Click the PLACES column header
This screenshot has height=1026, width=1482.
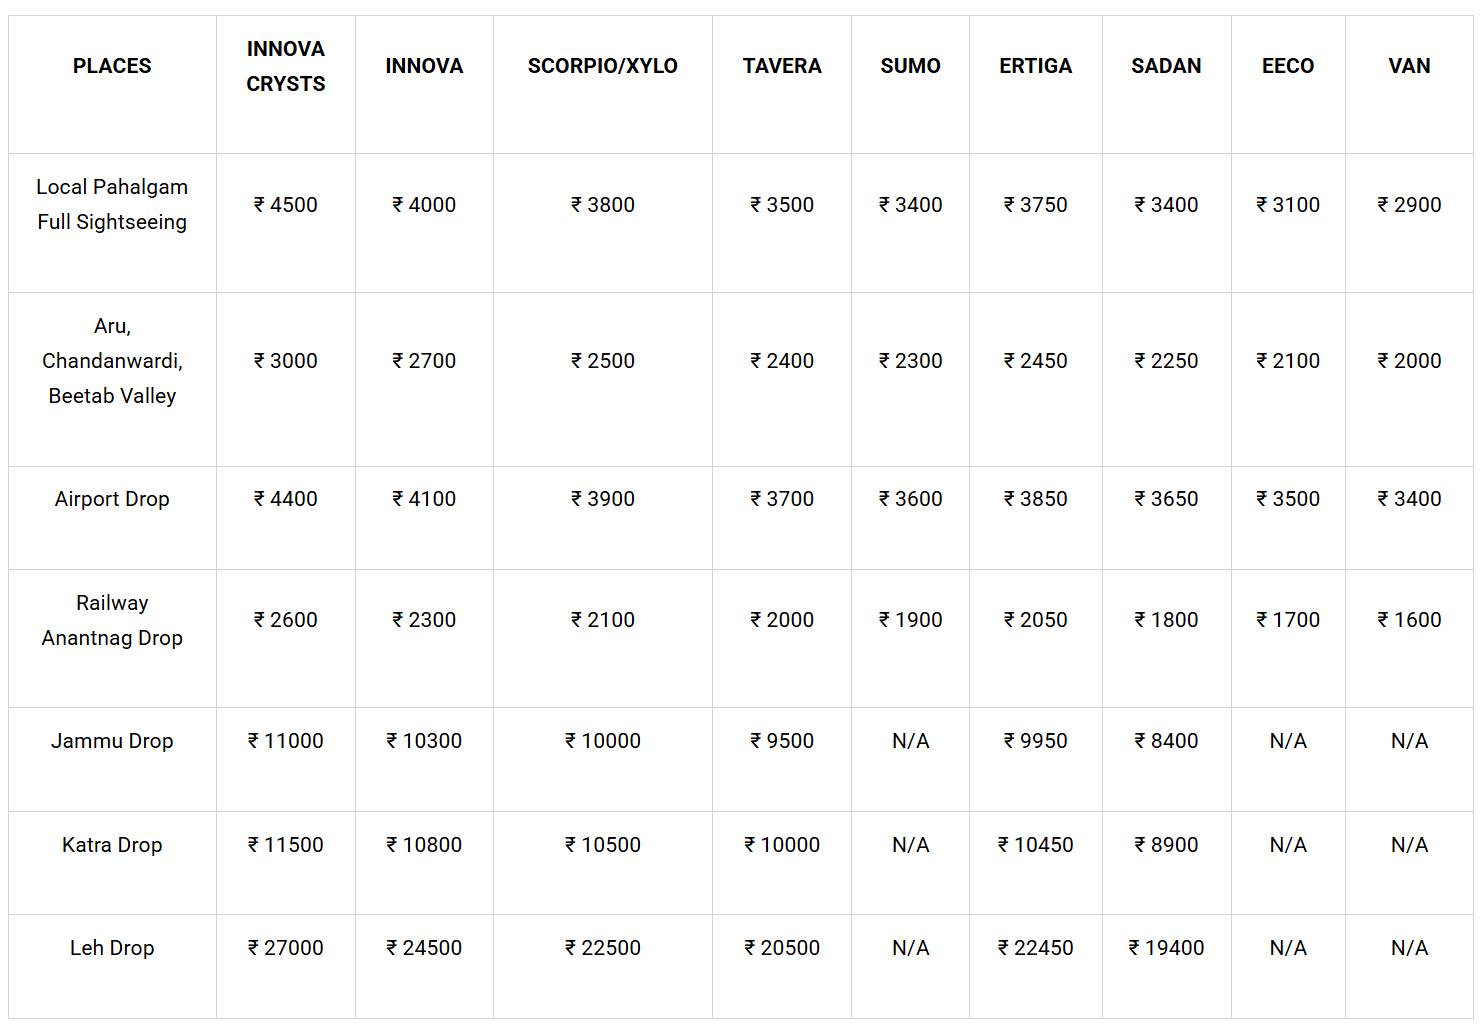point(112,66)
